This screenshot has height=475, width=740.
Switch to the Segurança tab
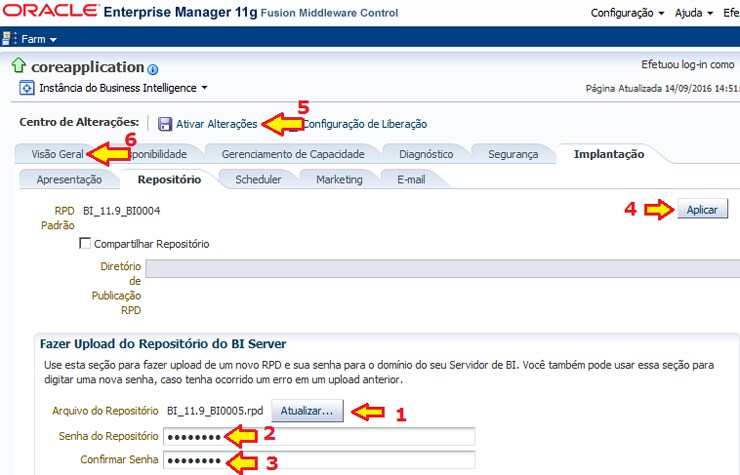[513, 154]
